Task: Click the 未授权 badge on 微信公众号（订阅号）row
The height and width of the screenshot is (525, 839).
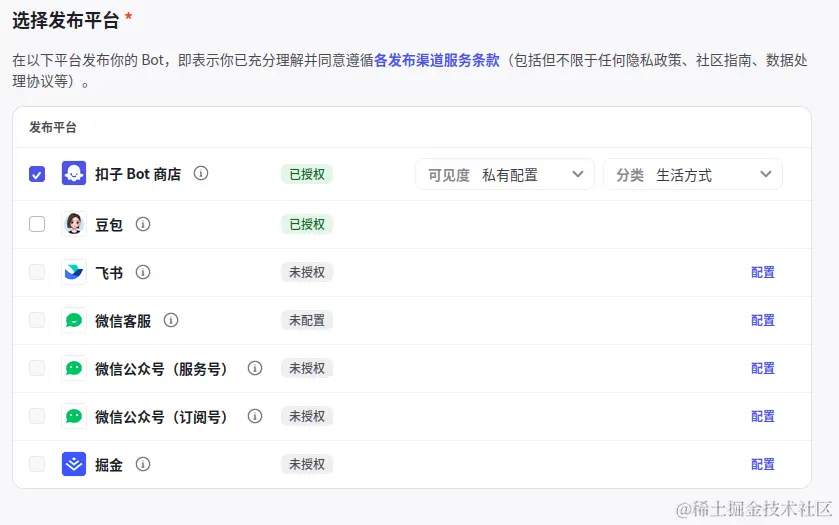Action: point(307,416)
